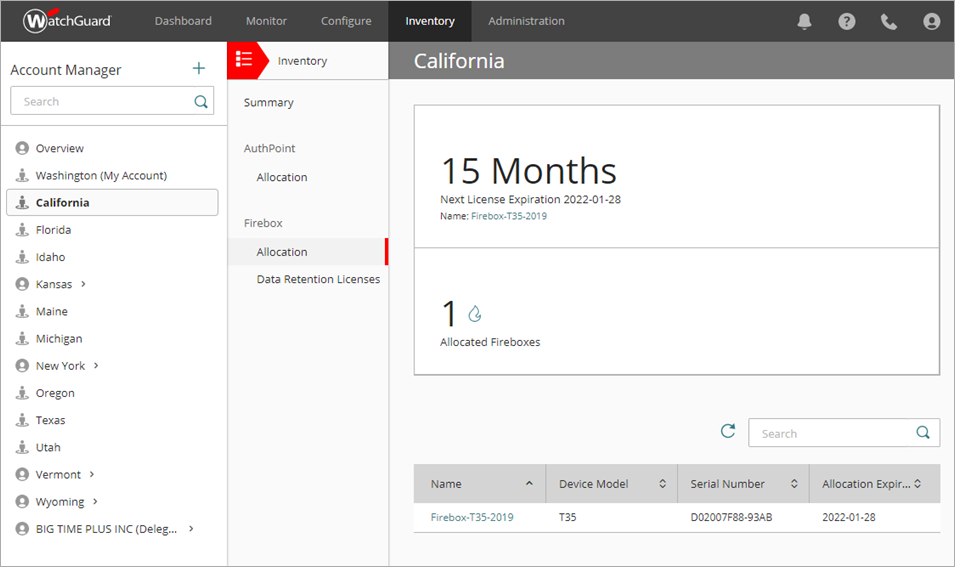Open the help question mark icon
The image size is (955, 567).
(x=847, y=21)
